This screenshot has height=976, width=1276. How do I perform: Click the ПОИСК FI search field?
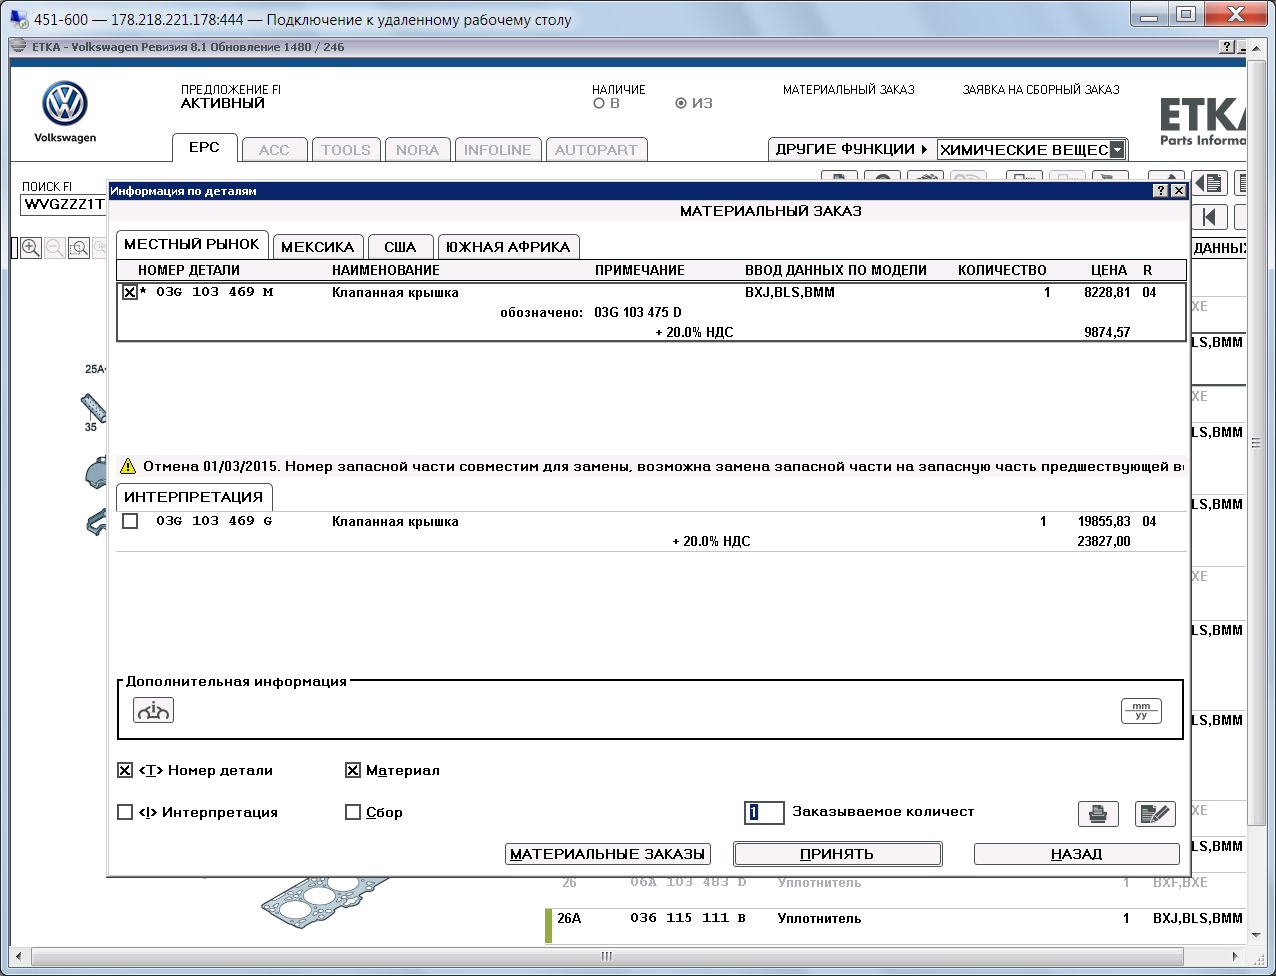coord(62,205)
